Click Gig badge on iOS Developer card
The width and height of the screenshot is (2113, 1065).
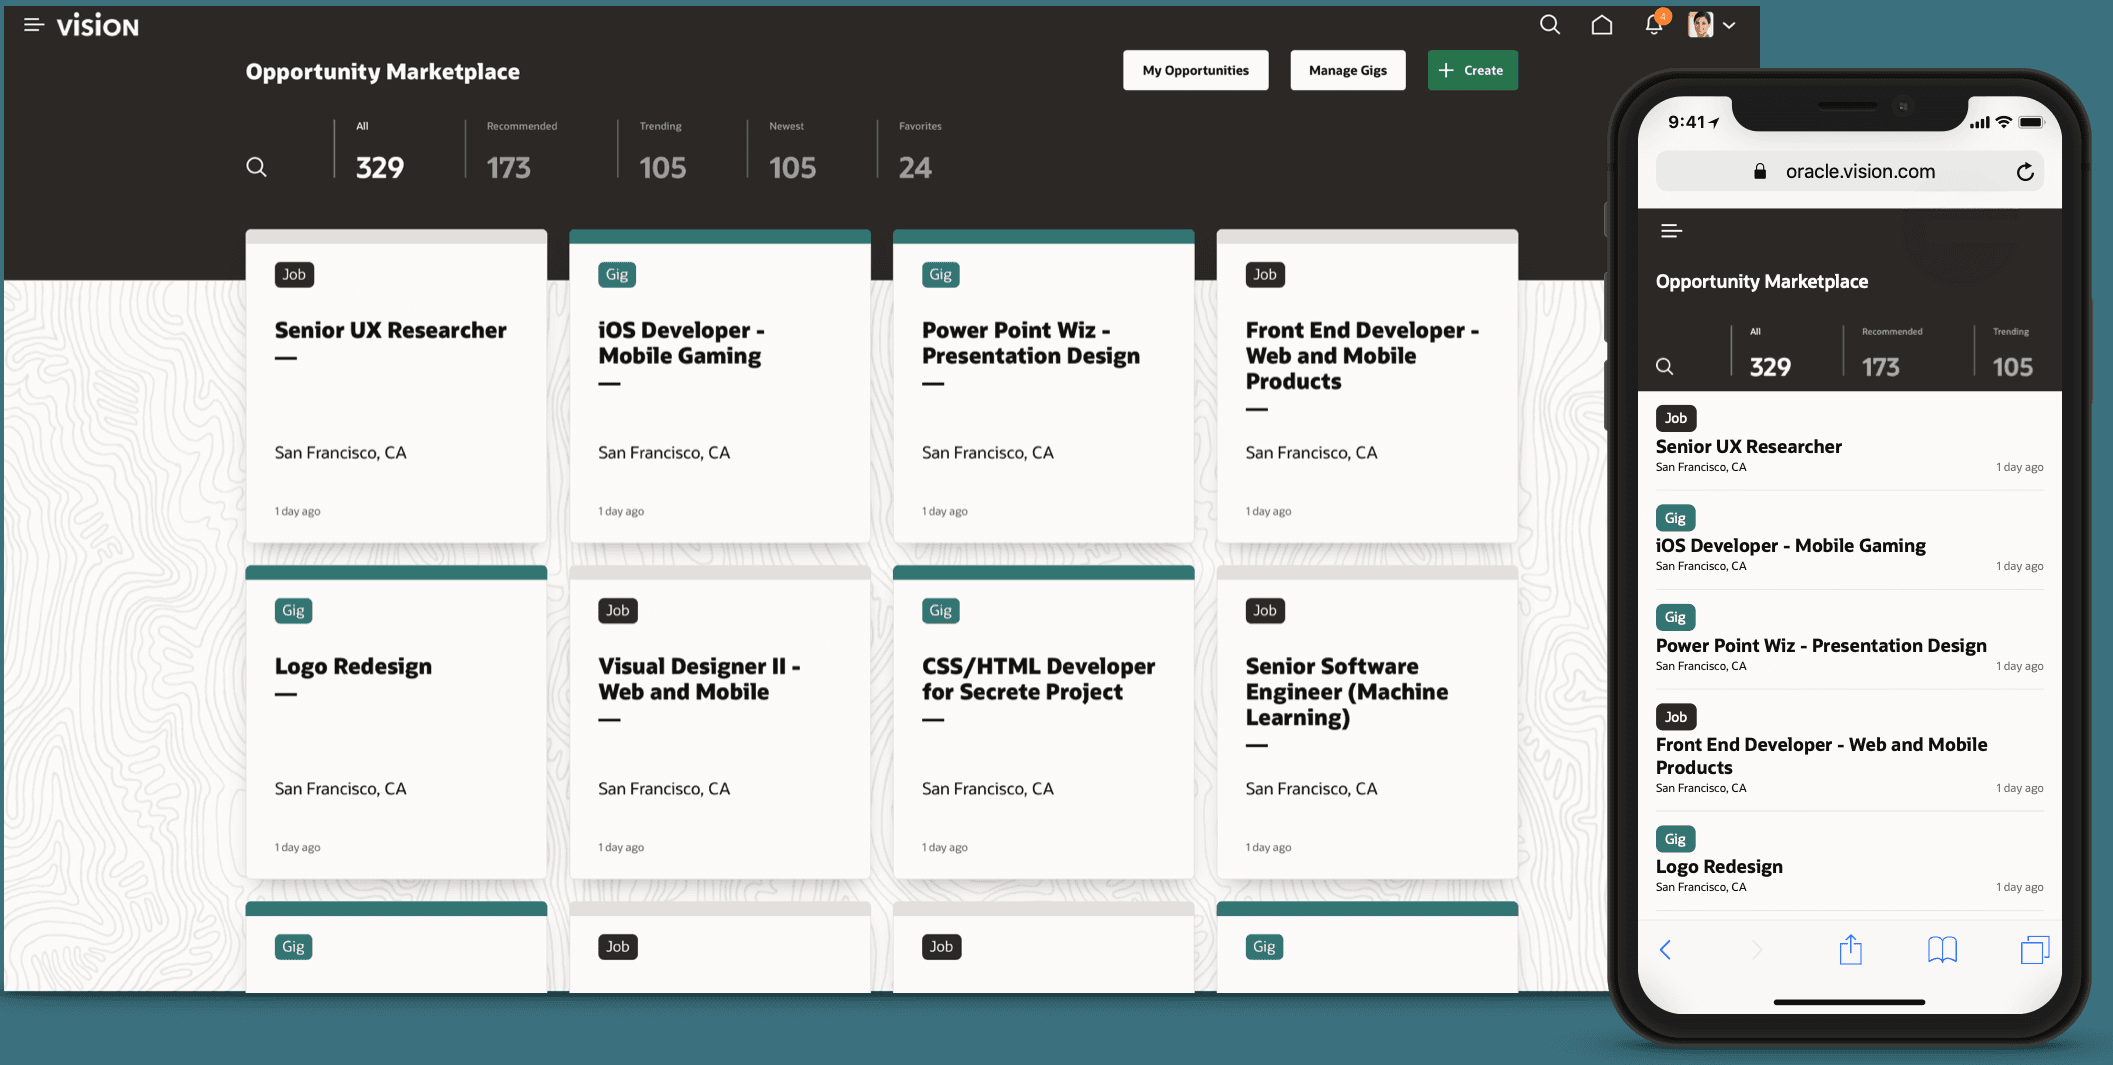pos(617,275)
